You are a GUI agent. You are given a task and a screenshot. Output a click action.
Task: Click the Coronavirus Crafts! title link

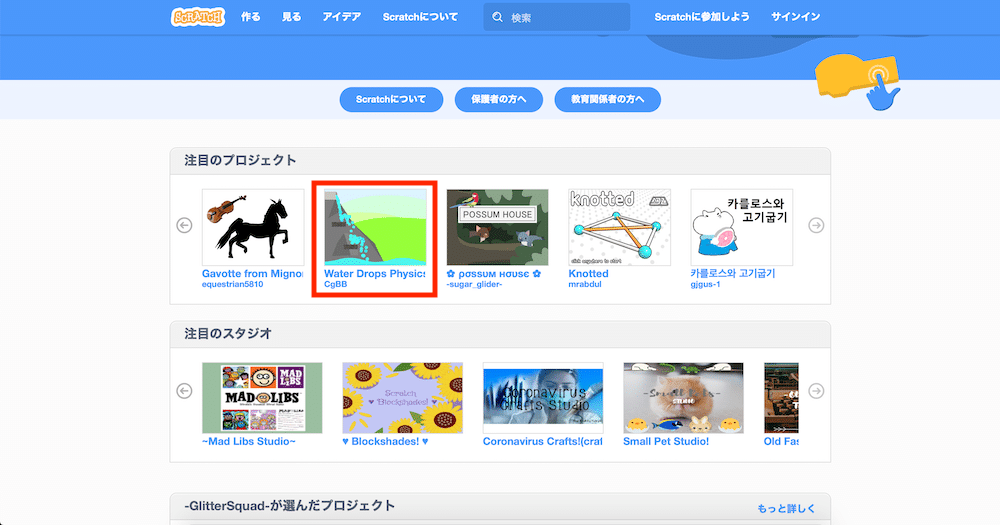pyautogui.click(x=543, y=441)
